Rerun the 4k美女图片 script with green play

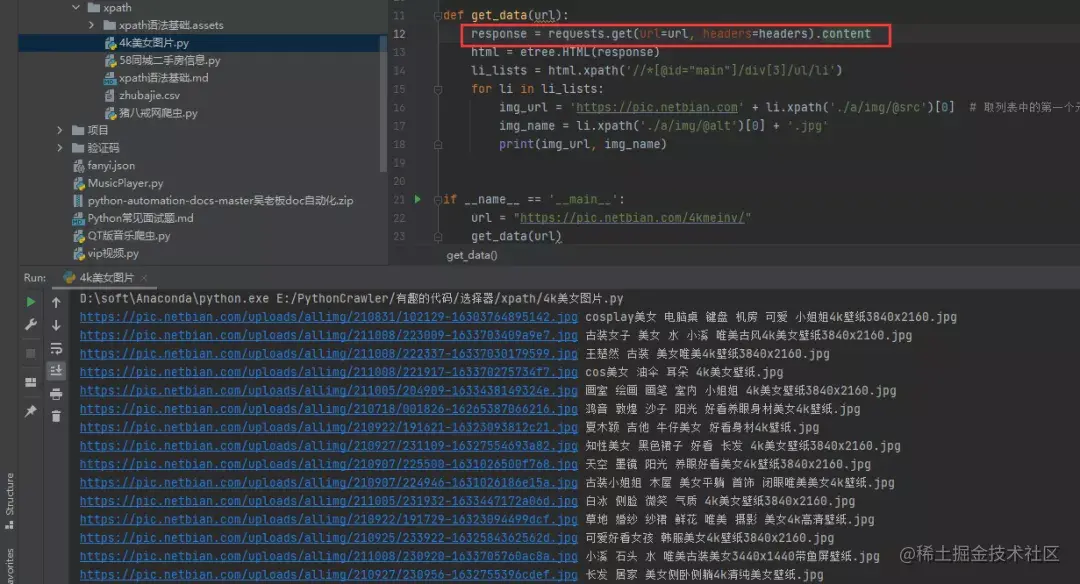click(x=30, y=302)
